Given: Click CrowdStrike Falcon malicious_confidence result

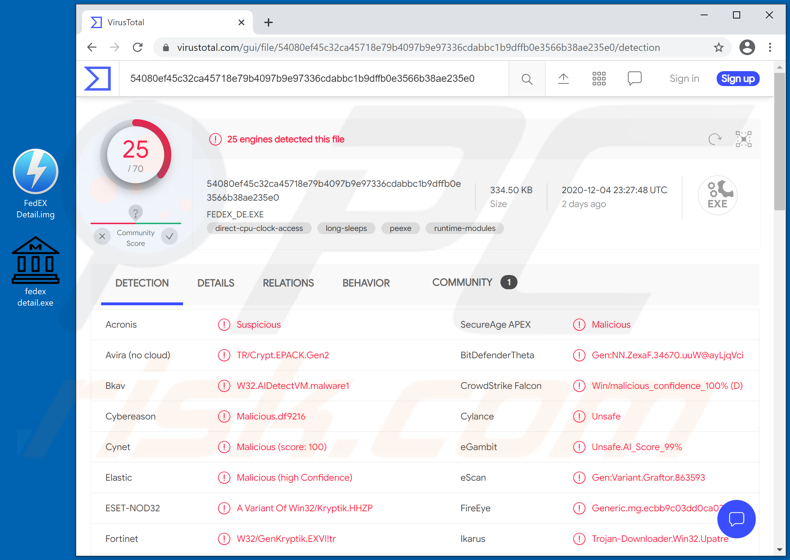Looking at the screenshot, I should (667, 386).
